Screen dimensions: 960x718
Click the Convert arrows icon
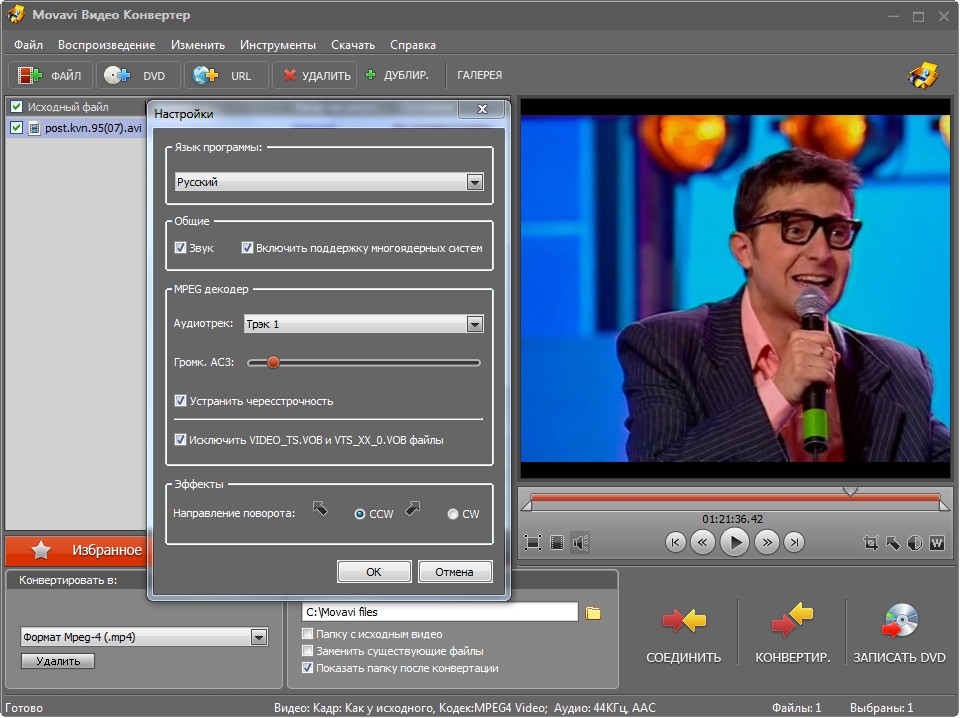coord(792,622)
